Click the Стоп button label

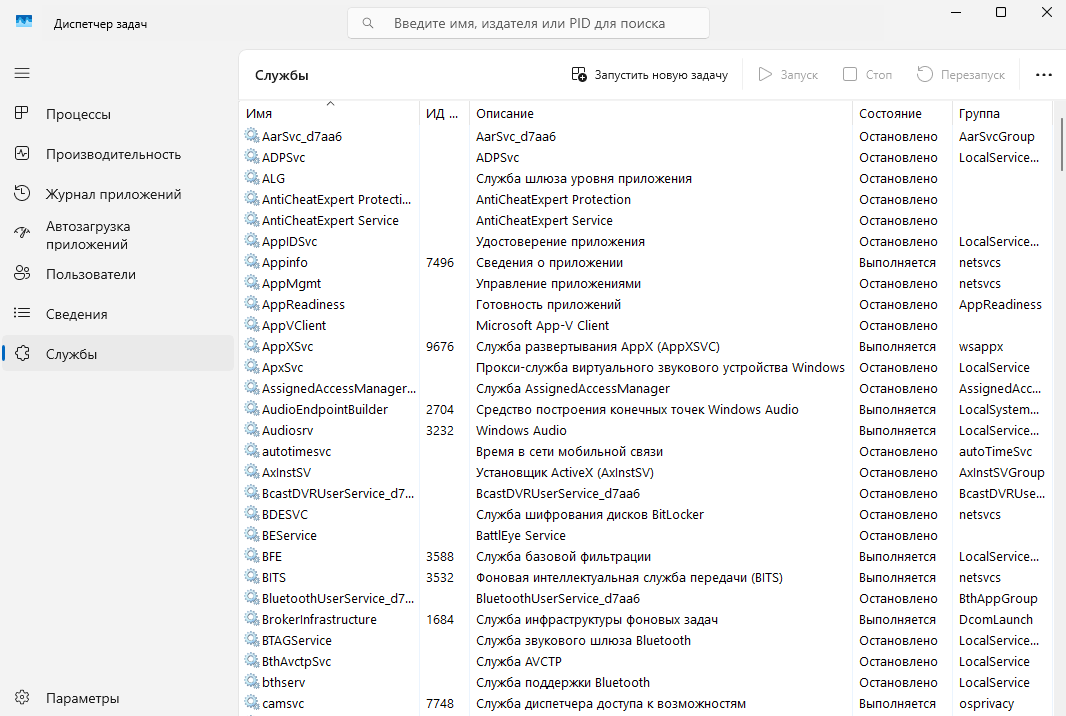point(878,75)
